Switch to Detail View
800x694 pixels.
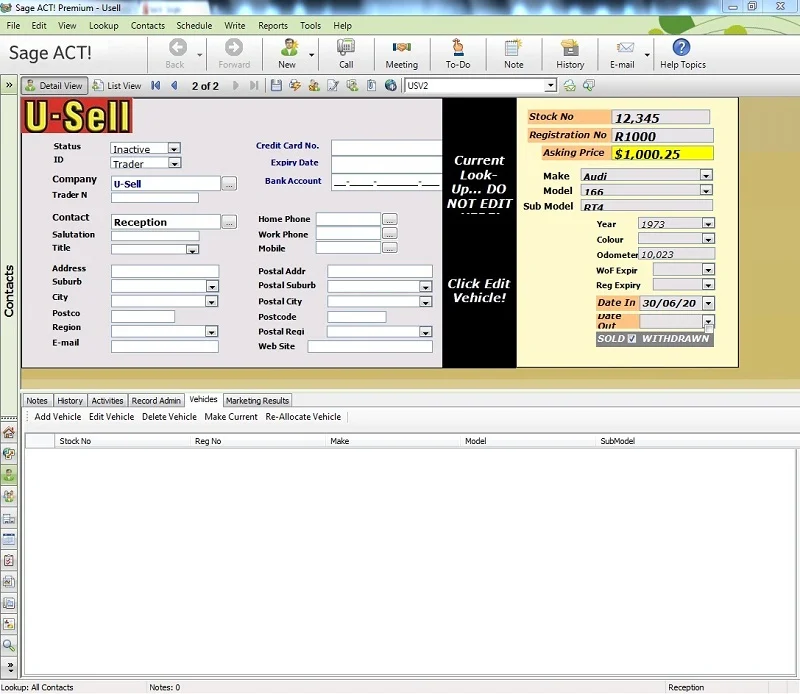[x=54, y=86]
